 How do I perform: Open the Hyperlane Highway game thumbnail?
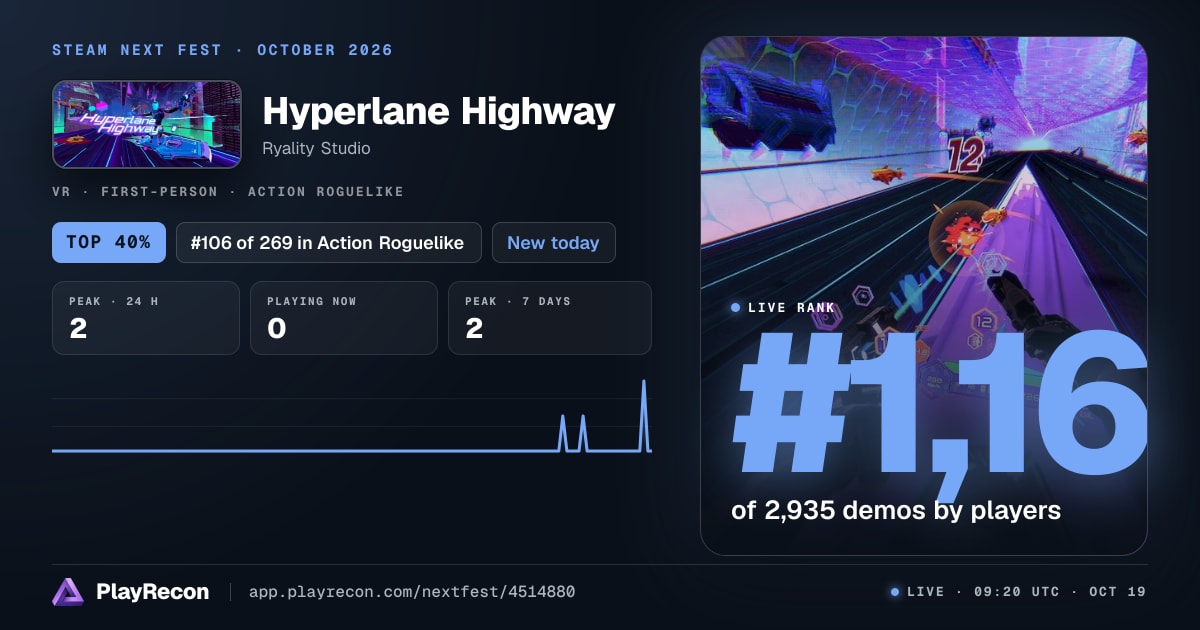[147, 124]
